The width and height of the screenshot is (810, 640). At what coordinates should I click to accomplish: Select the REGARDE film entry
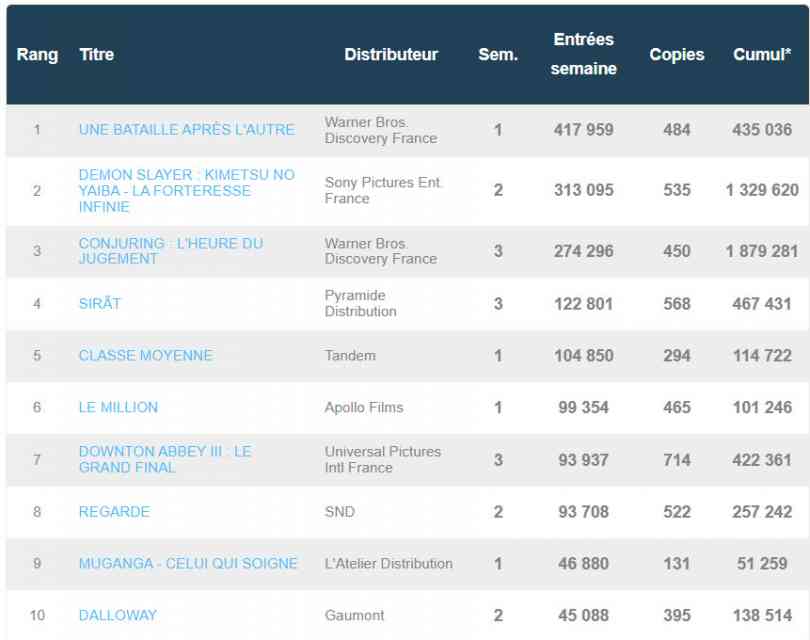pyautogui.click(x=114, y=511)
